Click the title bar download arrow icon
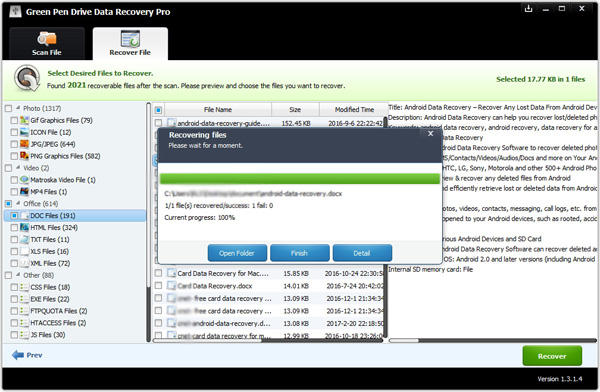The image size is (600, 392). [528, 8]
